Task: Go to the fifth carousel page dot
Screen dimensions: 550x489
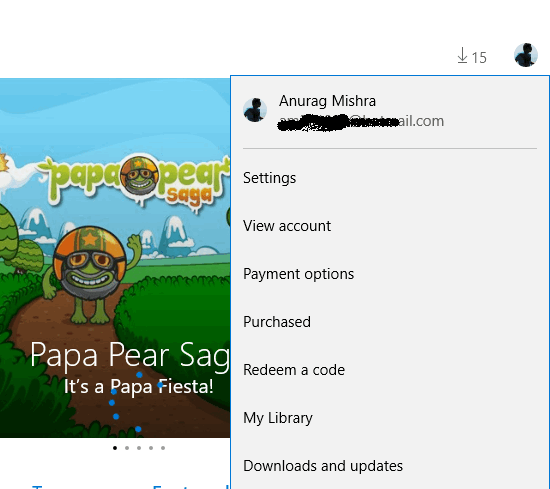Action: point(163,448)
